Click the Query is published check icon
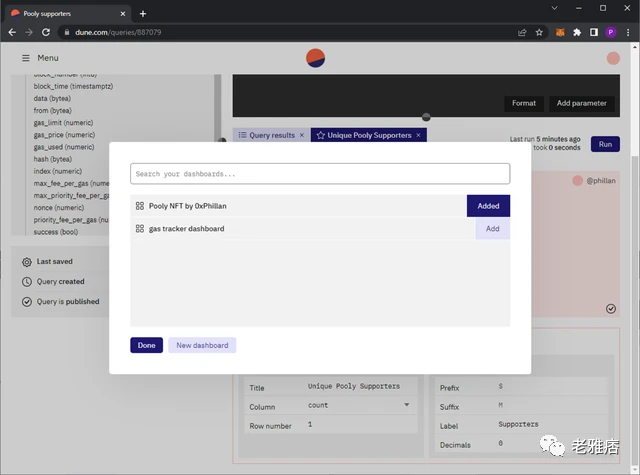This screenshot has height=475, width=640. click(x=27, y=302)
